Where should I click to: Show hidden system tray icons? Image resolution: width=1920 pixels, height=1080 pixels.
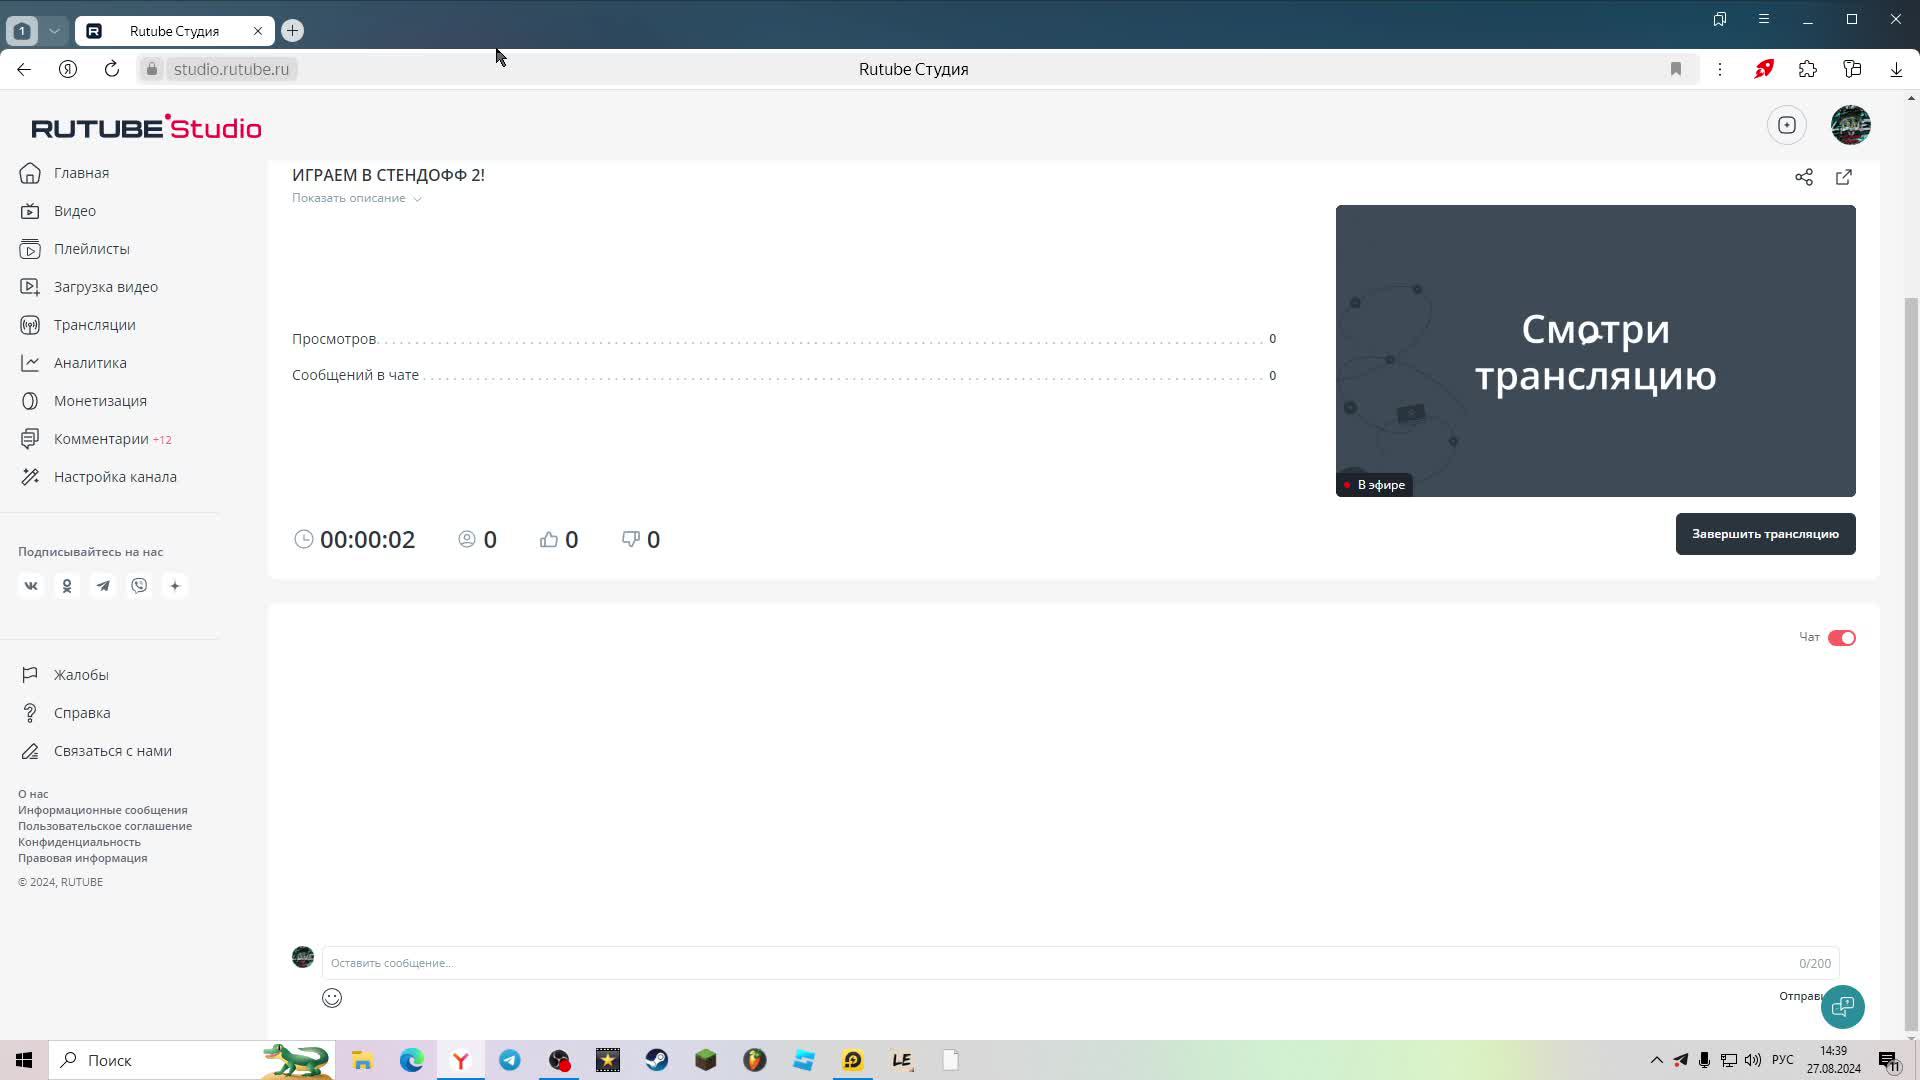point(1656,1060)
